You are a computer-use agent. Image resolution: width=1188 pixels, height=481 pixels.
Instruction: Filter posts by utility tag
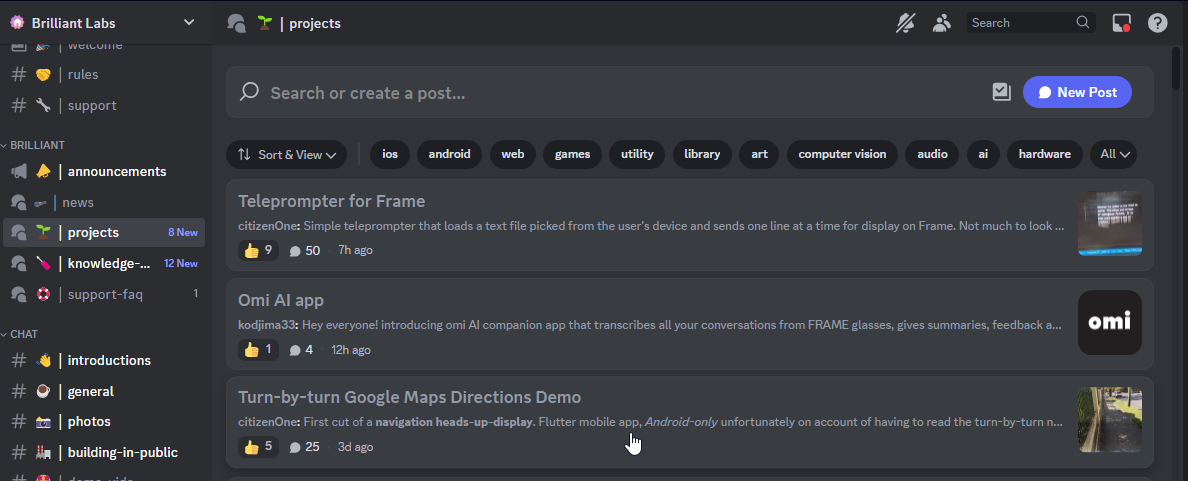pos(637,155)
